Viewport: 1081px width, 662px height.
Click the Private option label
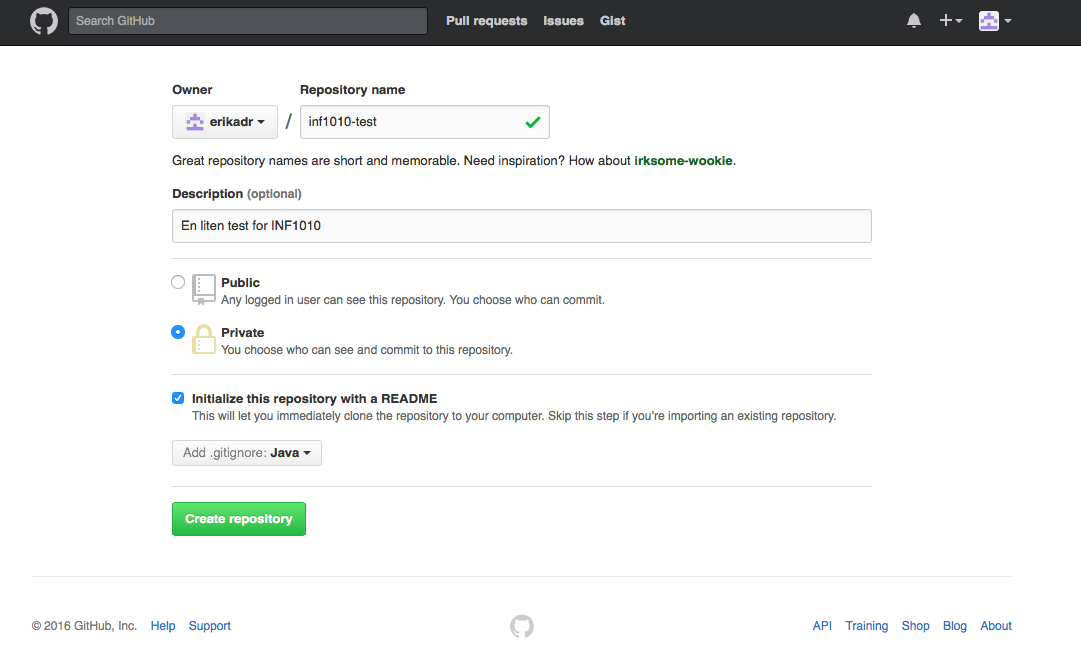click(243, 332)
